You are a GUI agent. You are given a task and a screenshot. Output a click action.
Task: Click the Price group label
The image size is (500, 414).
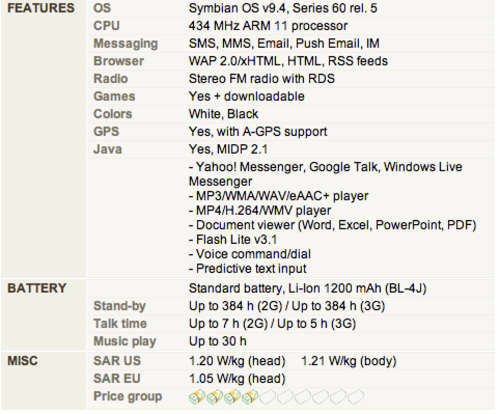[128, 397]
